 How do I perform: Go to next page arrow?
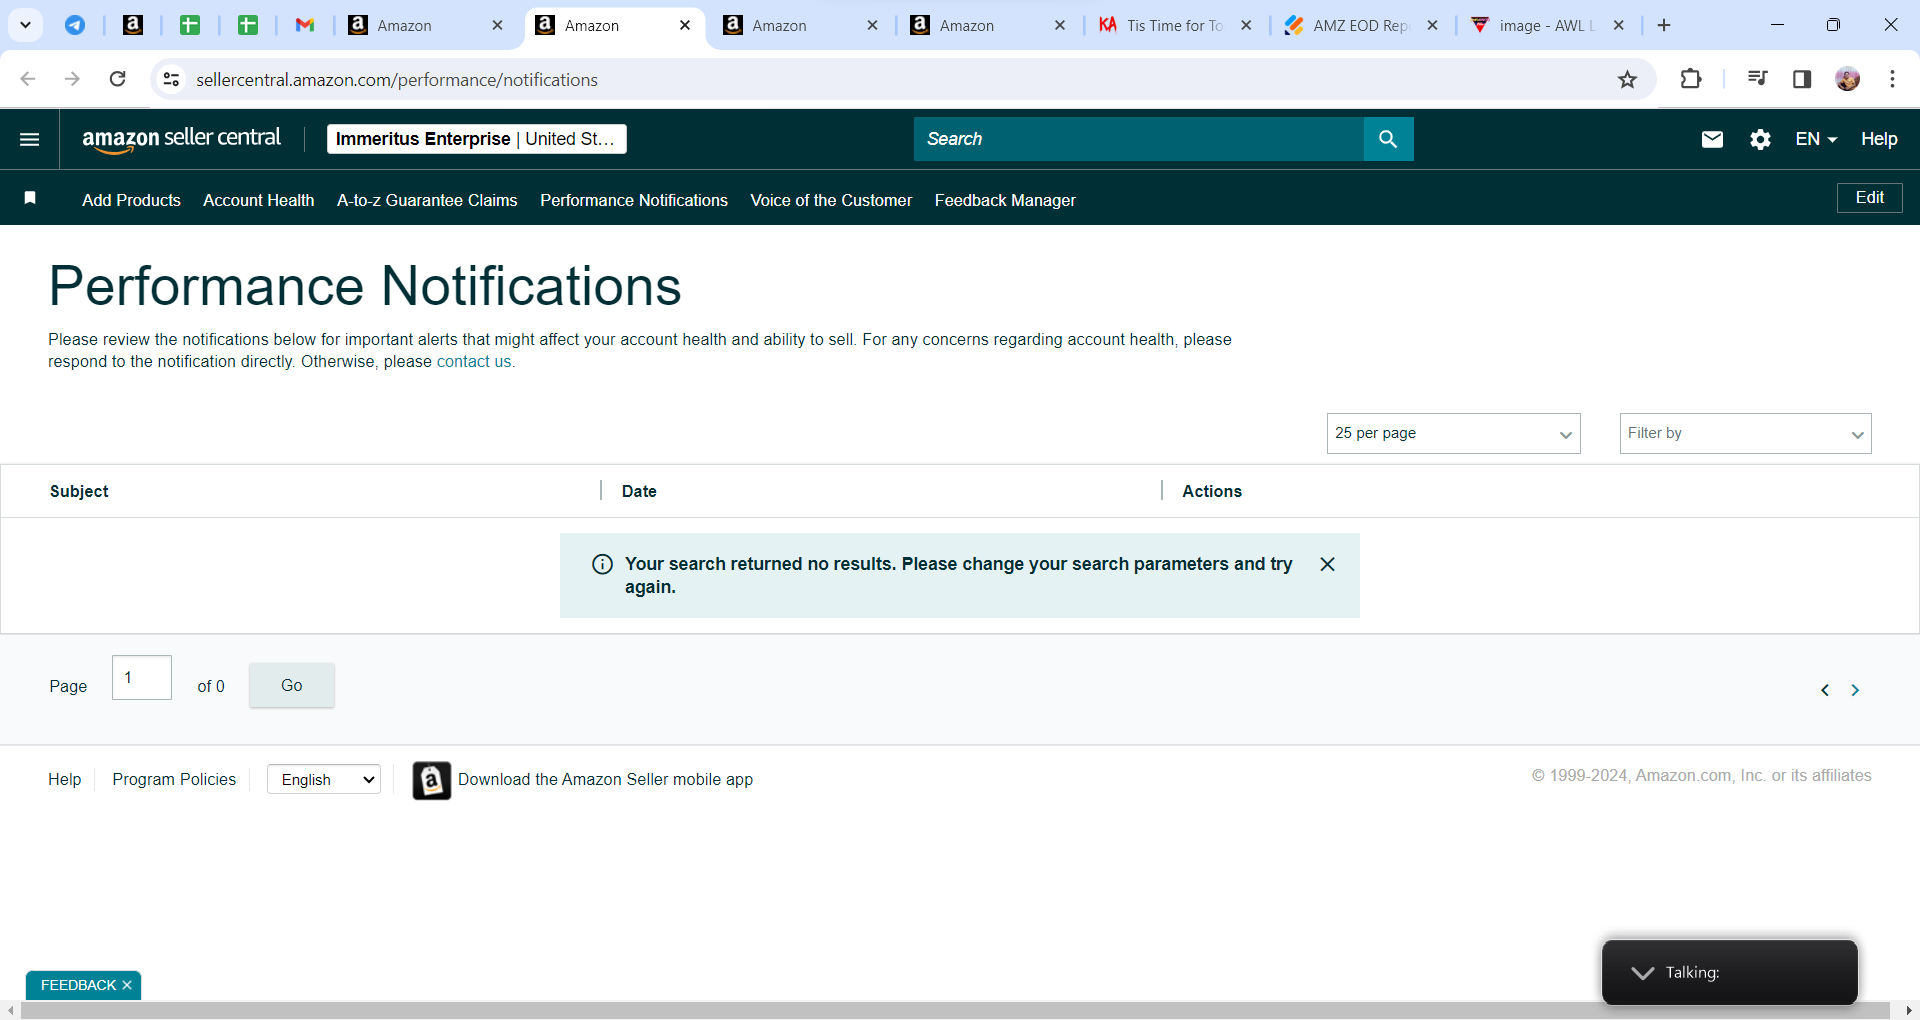coord(1855,690)
